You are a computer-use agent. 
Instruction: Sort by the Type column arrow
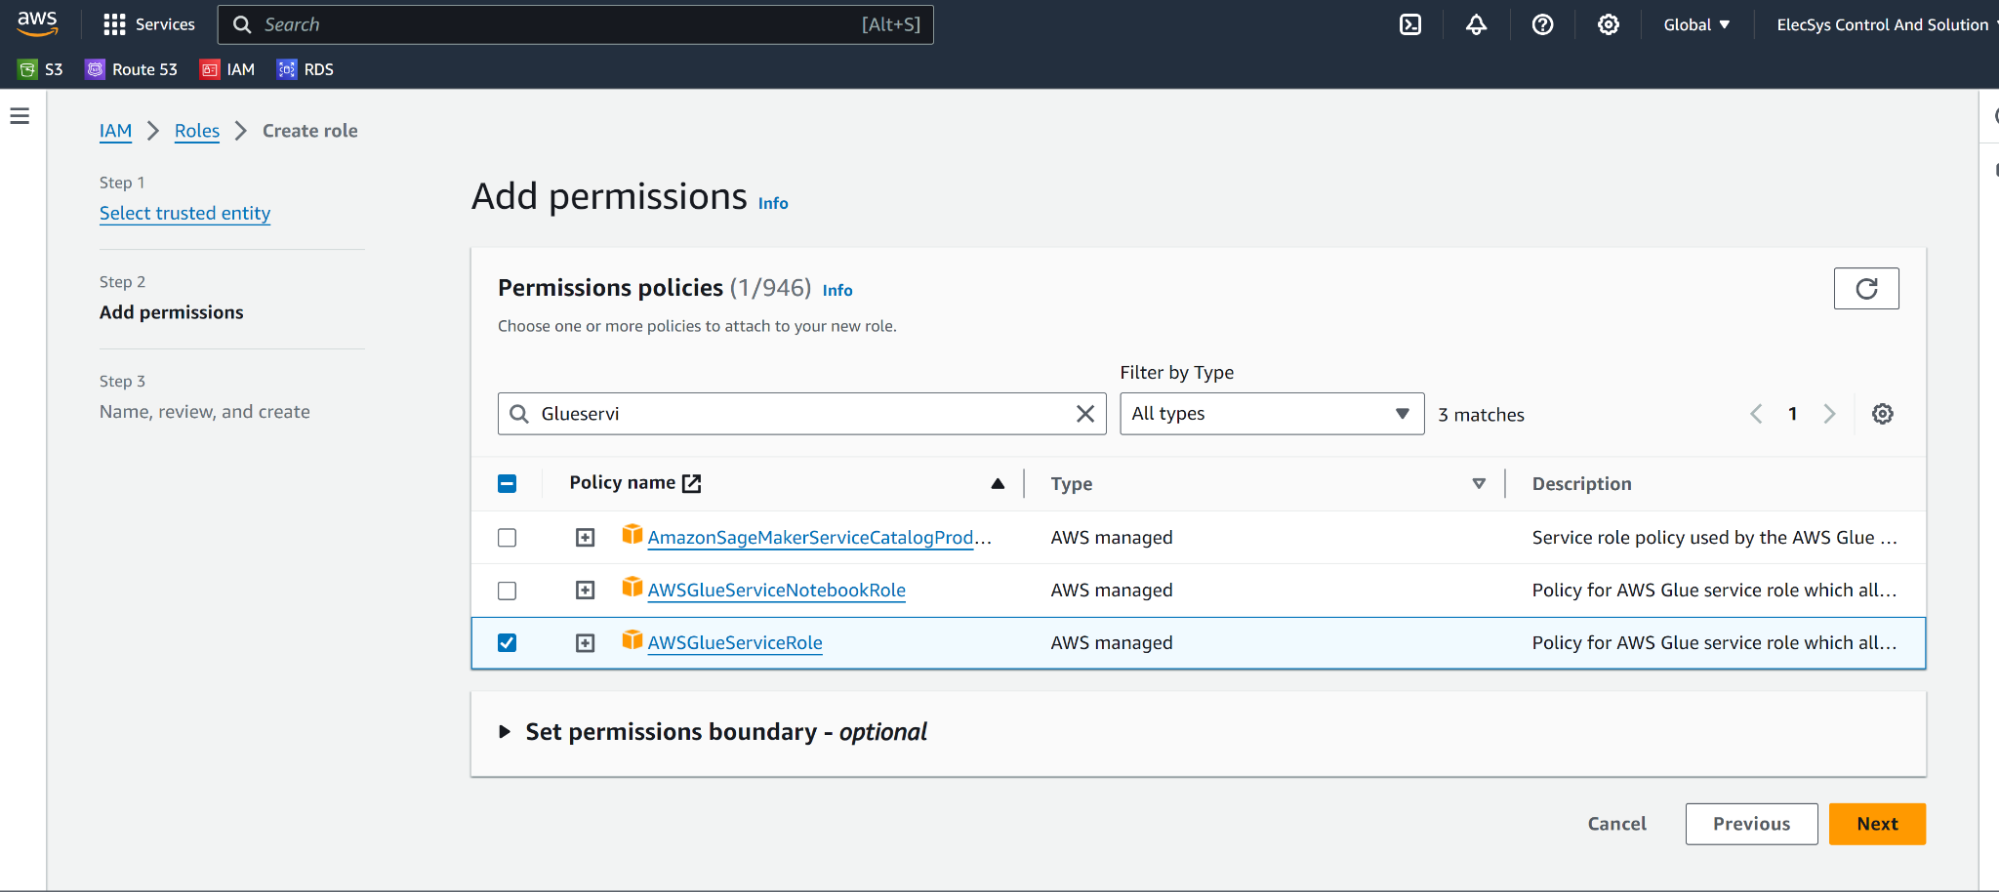pyautogui.click(x=1479, y=484)
